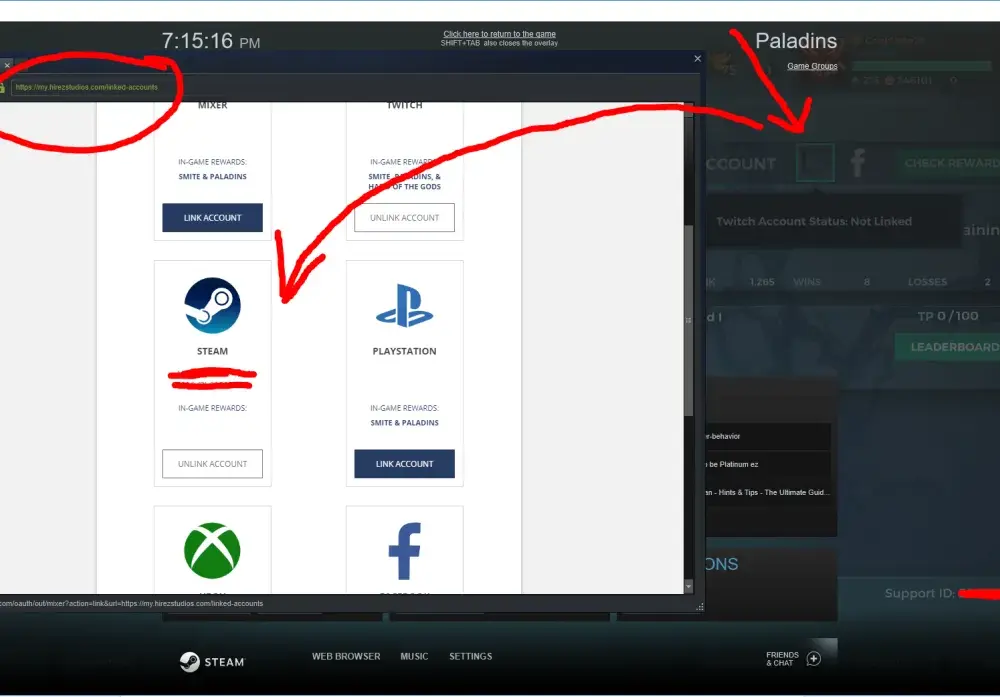Viewport: 1000px width, 697px height.
Task: Click the secure lock icon beside the URL
Action: (2, 87)
